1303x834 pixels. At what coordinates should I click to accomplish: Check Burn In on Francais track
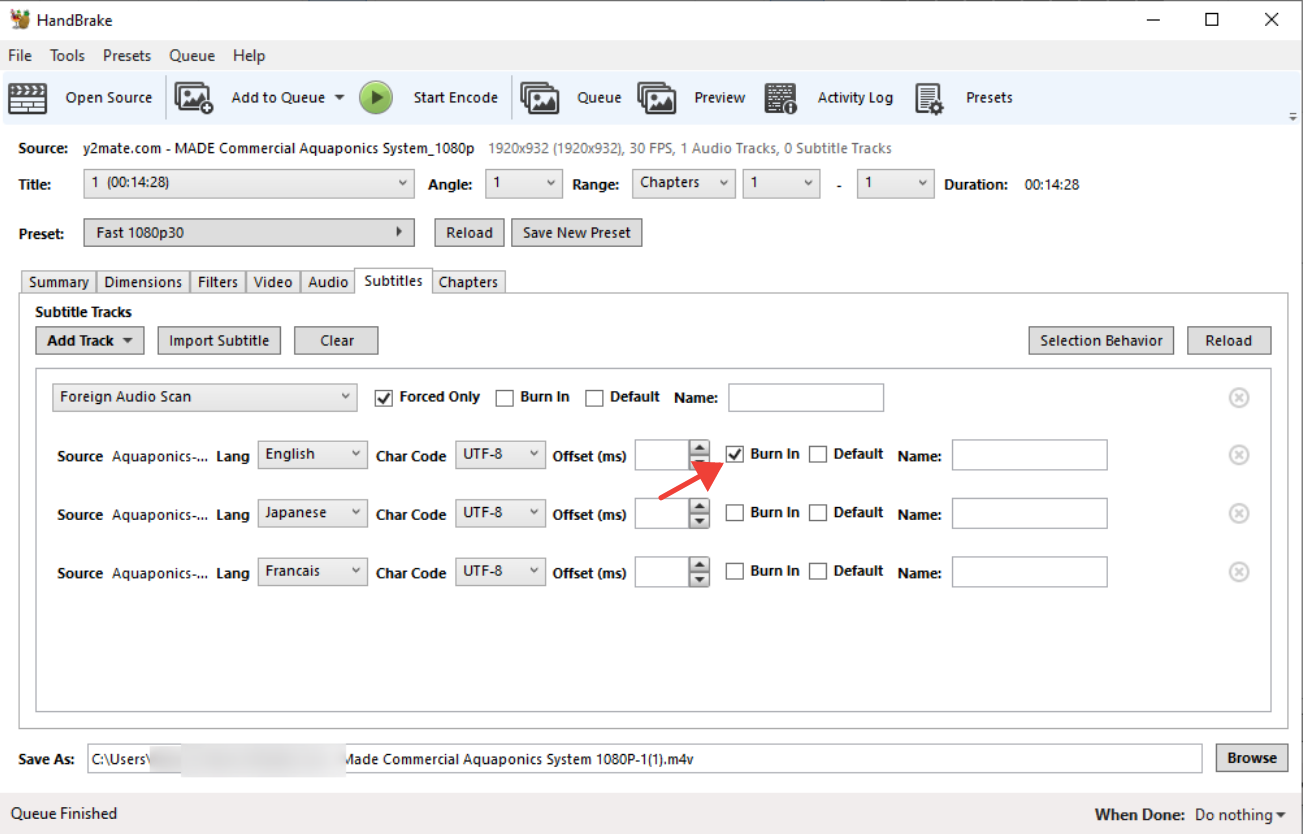click(x=735, y=572)
